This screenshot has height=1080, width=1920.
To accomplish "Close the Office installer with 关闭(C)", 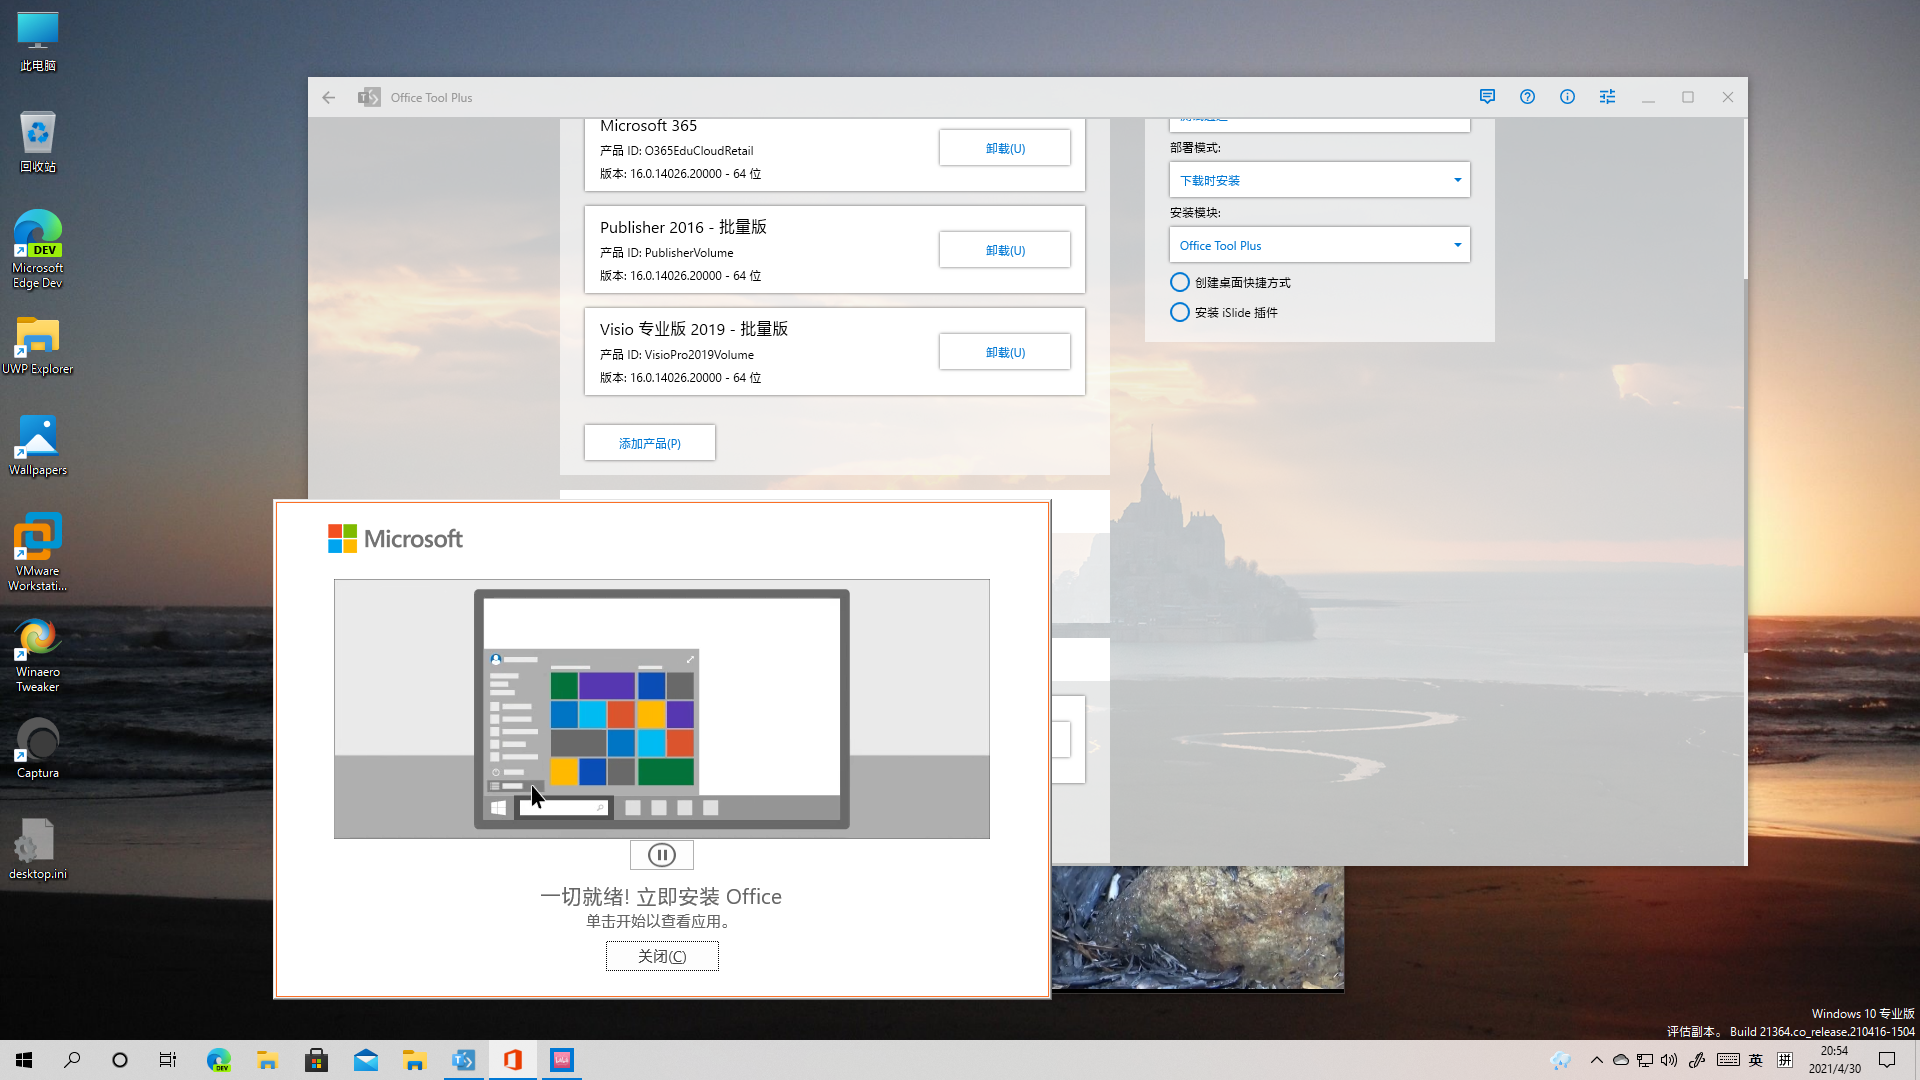I will (662, 956).
